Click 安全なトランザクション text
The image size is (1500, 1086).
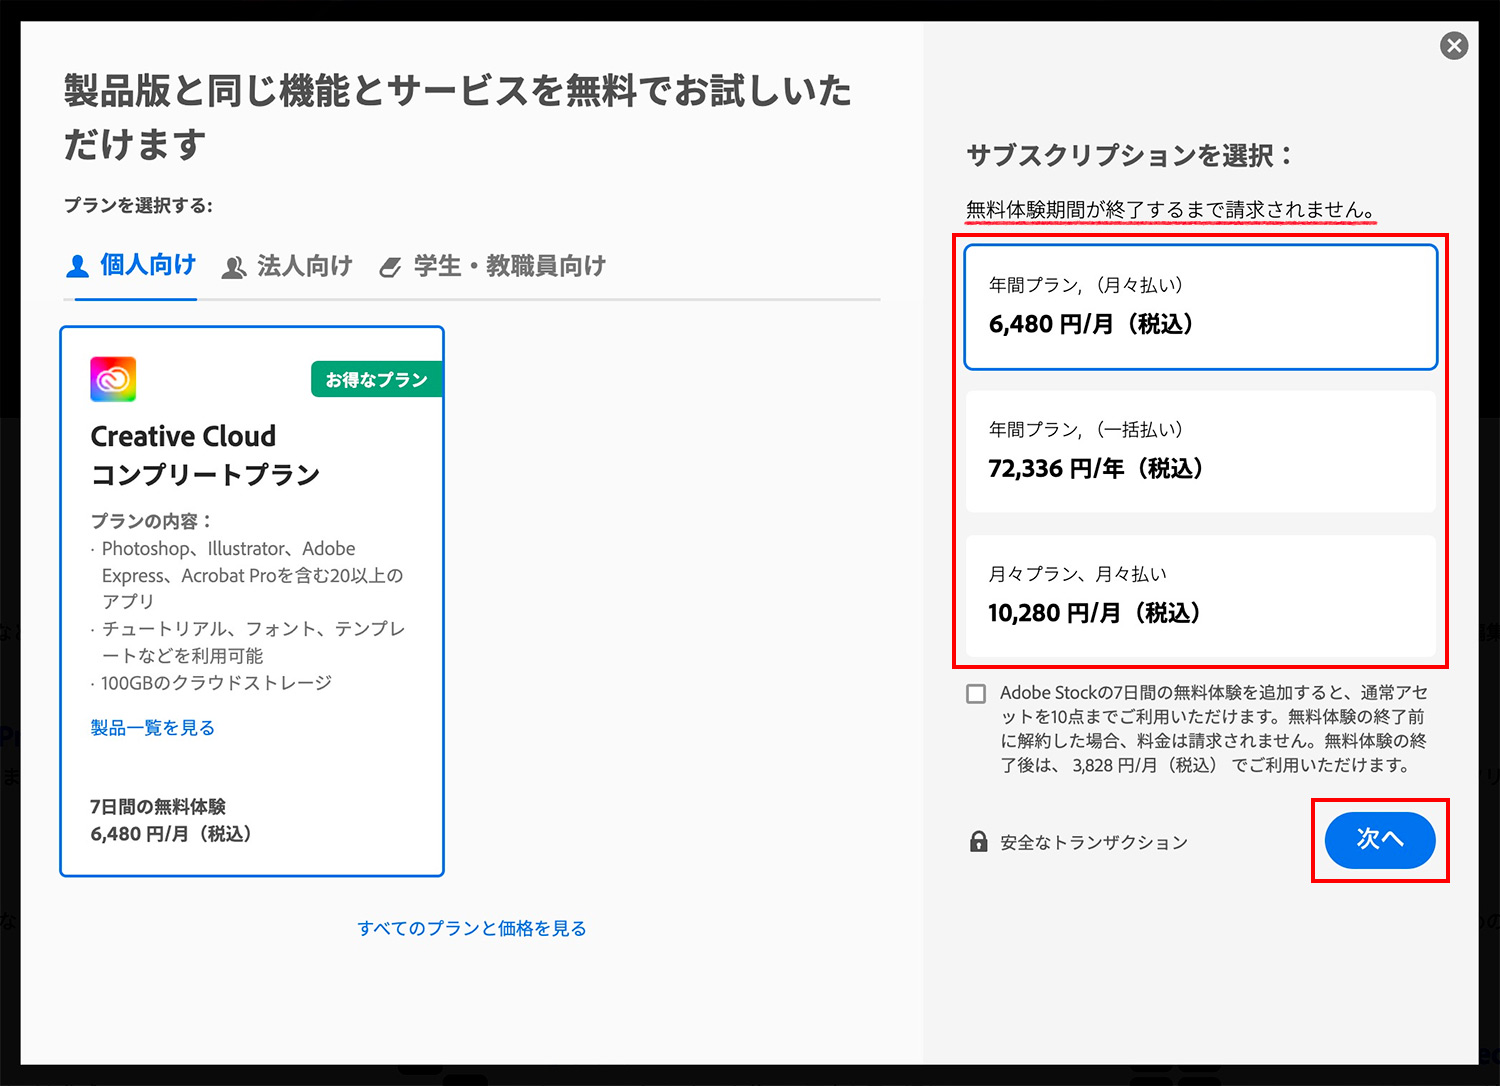point(1094,842)
